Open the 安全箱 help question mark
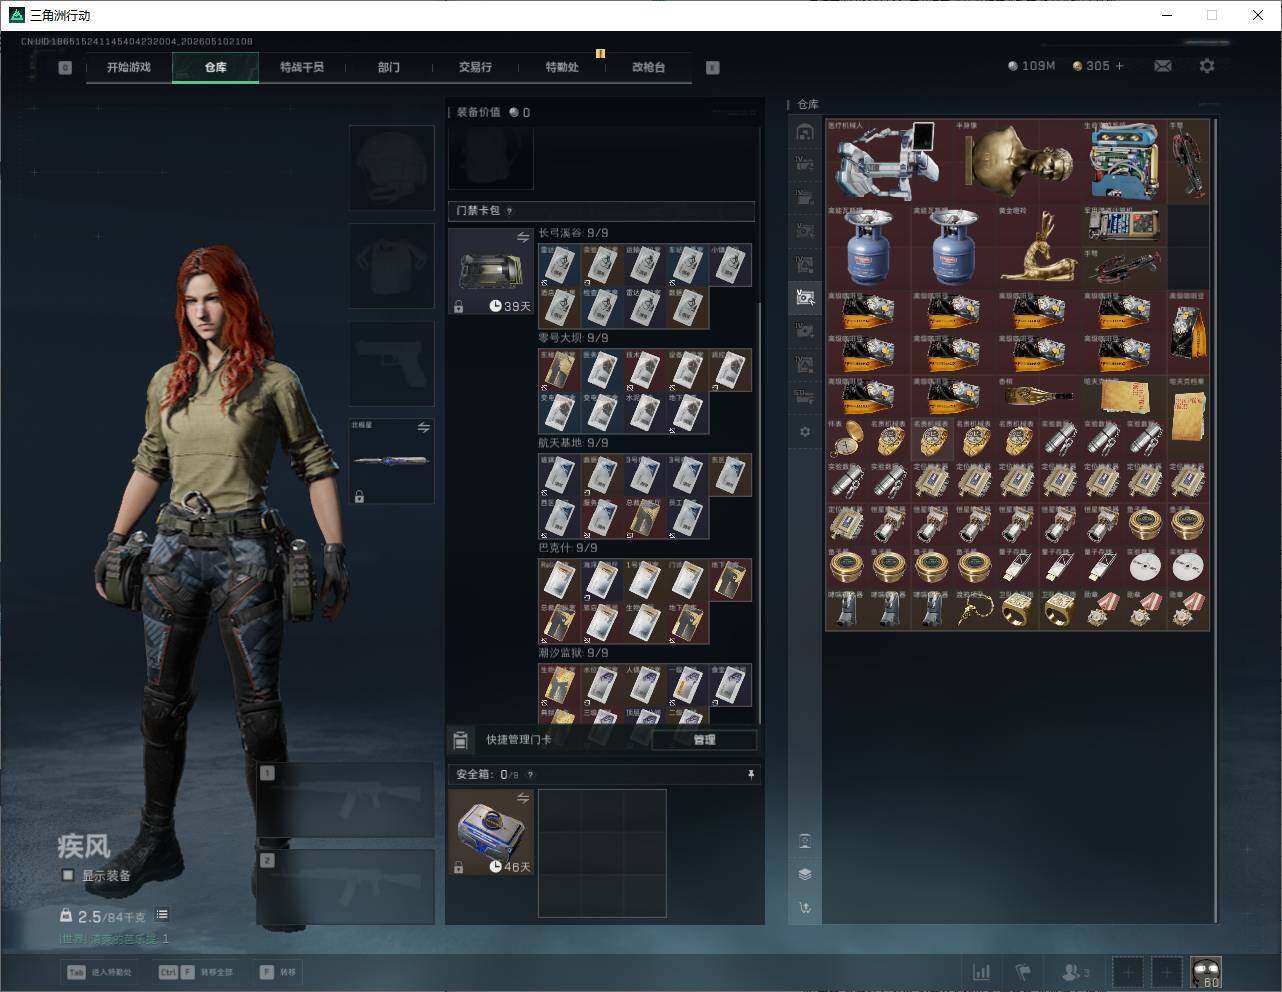This screenshot has width=1282, height=992. 530,774
